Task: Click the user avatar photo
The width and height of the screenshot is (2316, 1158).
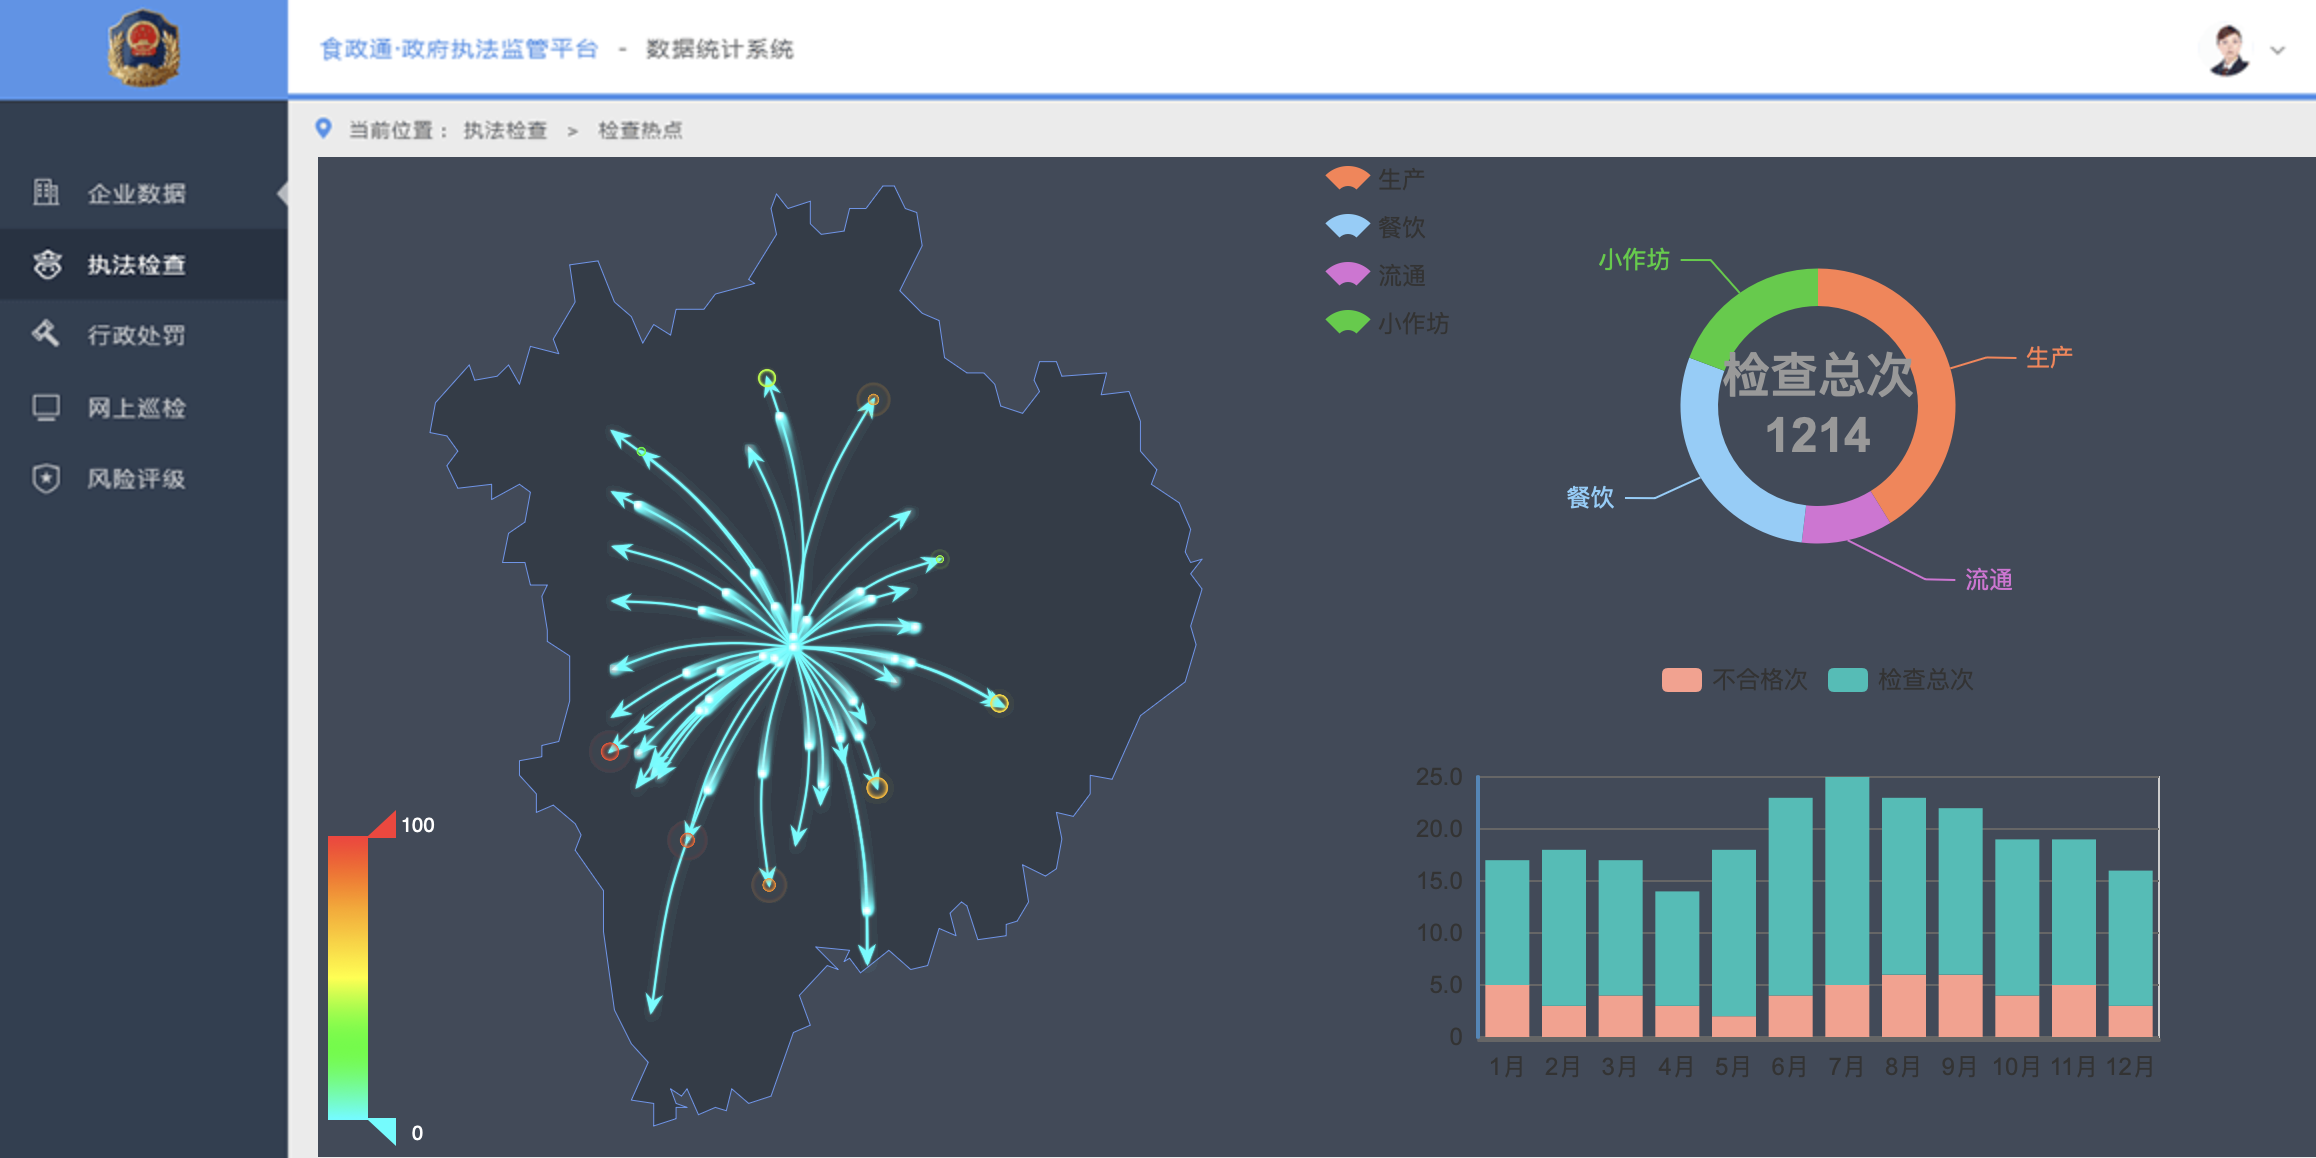Action: [x=2229, y=49]
